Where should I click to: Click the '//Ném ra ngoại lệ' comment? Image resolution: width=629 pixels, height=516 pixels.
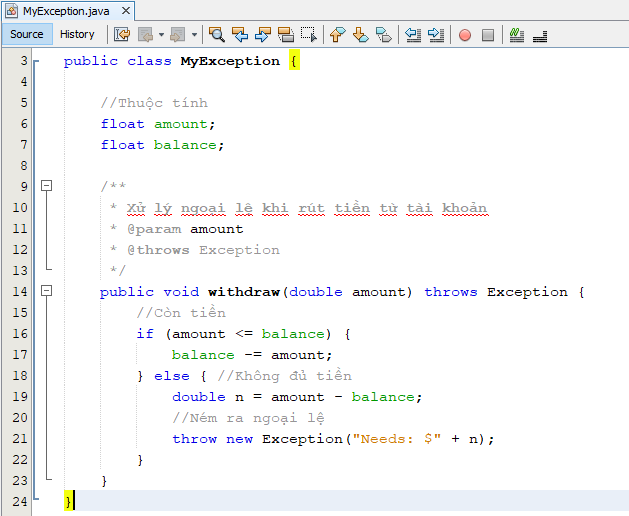tap(248, 418)
